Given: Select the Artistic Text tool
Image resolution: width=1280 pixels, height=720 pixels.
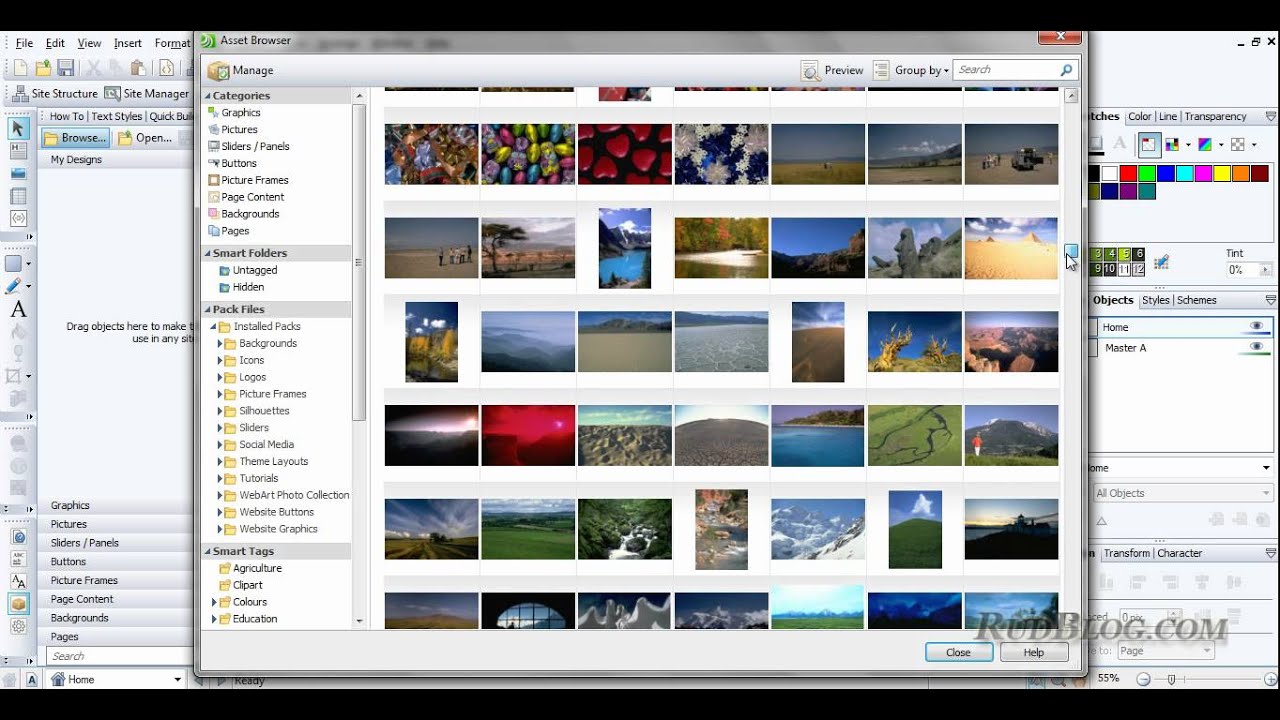Looking at the screenshot, I should click(17, 309).
